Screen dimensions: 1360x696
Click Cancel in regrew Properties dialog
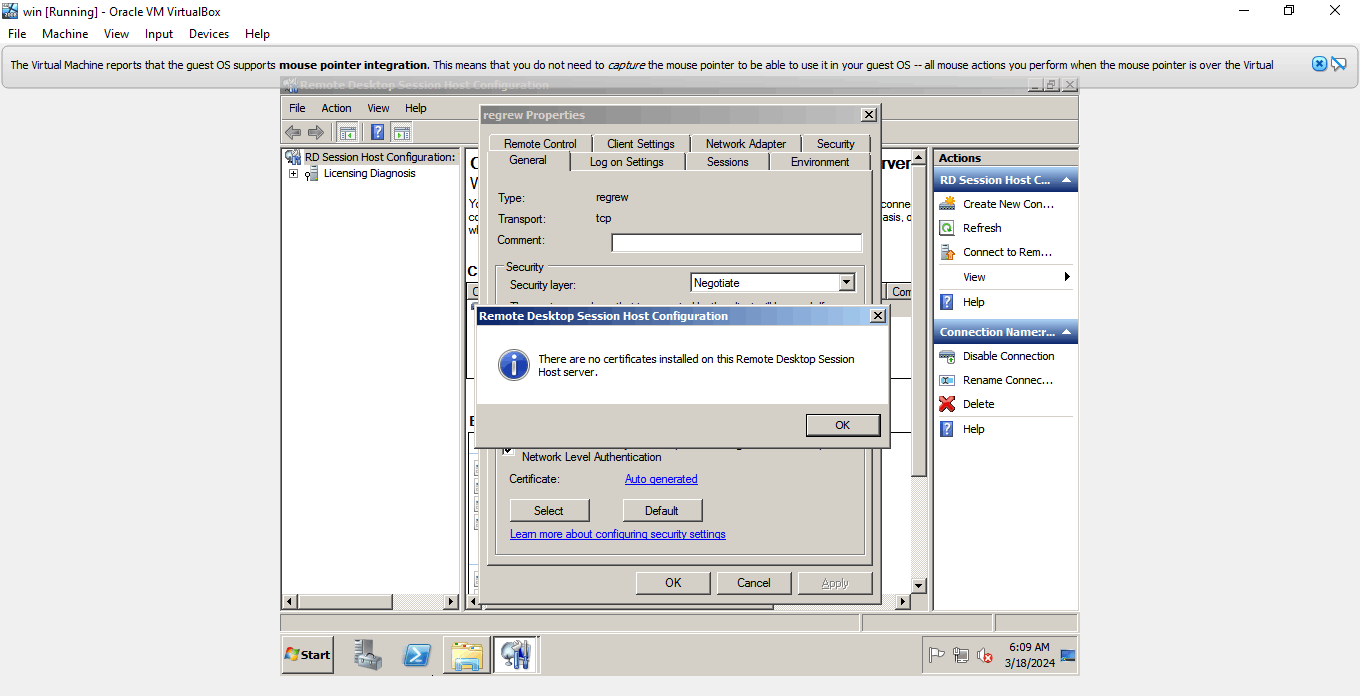[754, 583]
